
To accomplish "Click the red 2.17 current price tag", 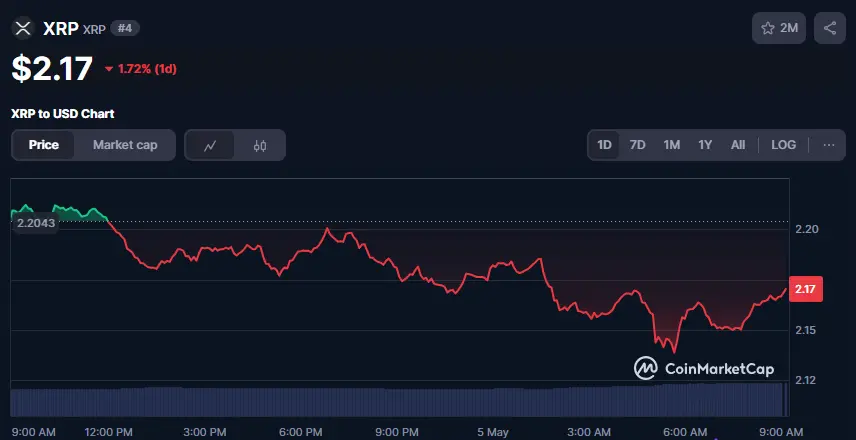I will [x=806, y=289].
